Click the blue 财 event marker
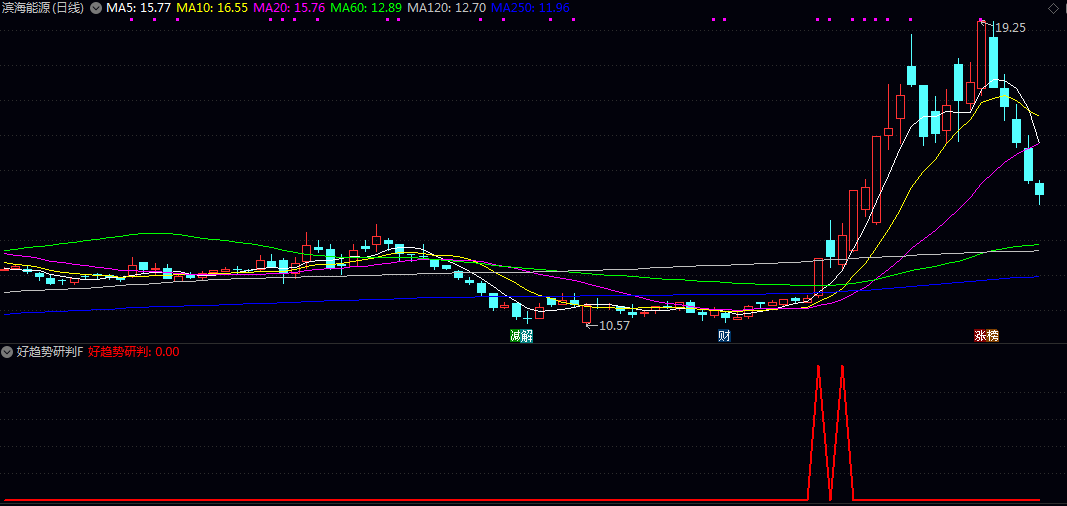 pyautogui.click(x=724, y=336)
